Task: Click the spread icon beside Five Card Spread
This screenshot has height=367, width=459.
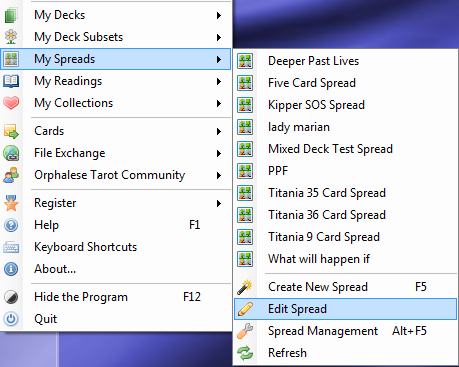Action: (245, 83)
